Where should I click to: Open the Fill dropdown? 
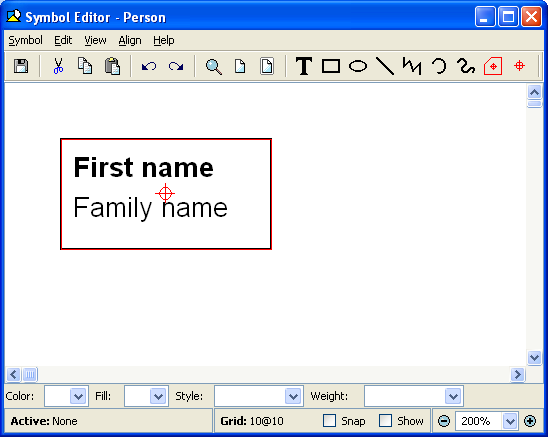point(158,396)
